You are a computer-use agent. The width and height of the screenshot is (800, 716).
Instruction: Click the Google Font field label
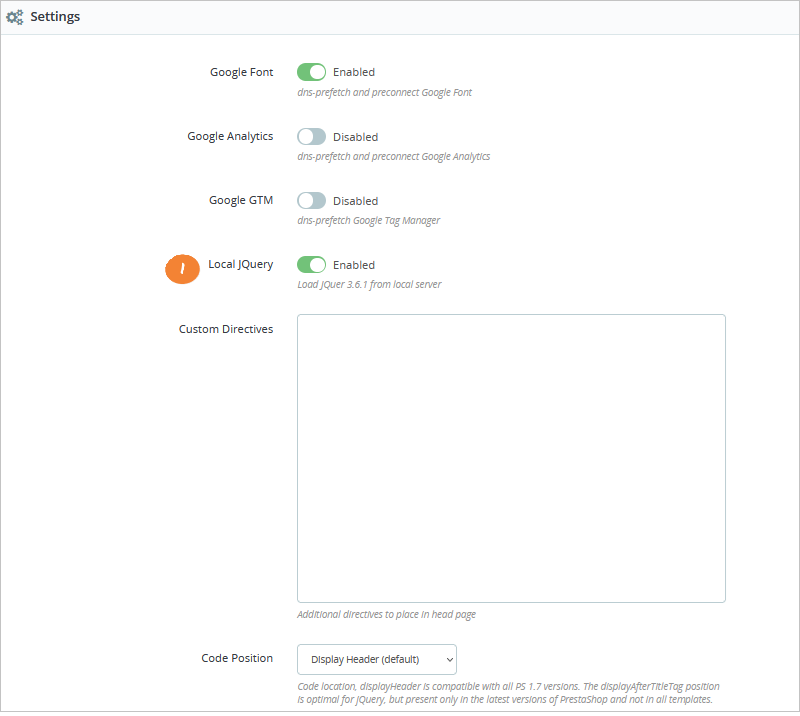click(241, 72)
